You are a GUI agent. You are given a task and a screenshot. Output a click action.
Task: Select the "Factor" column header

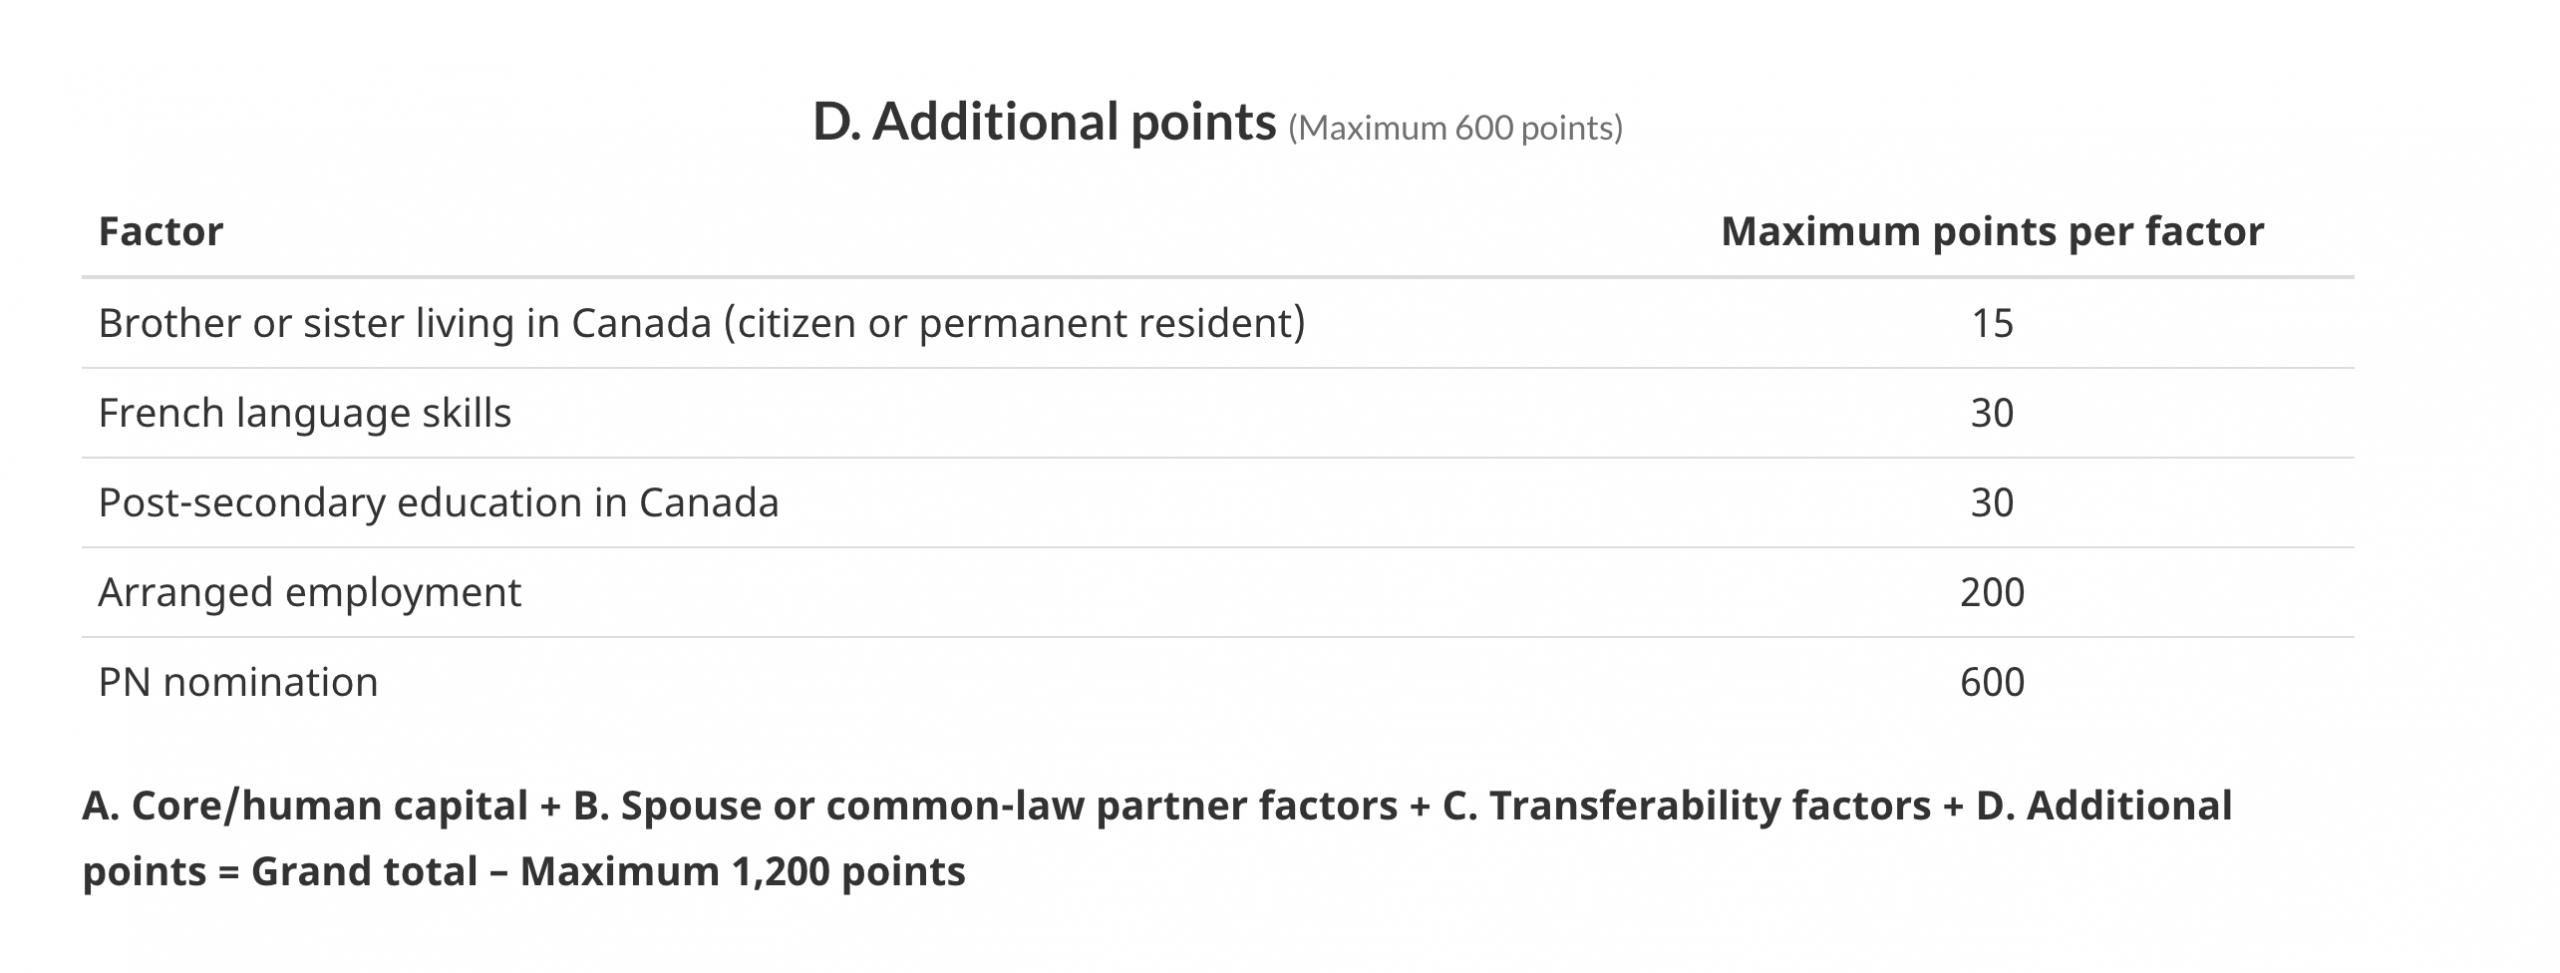pyautogui.click(x=160, y=232)
